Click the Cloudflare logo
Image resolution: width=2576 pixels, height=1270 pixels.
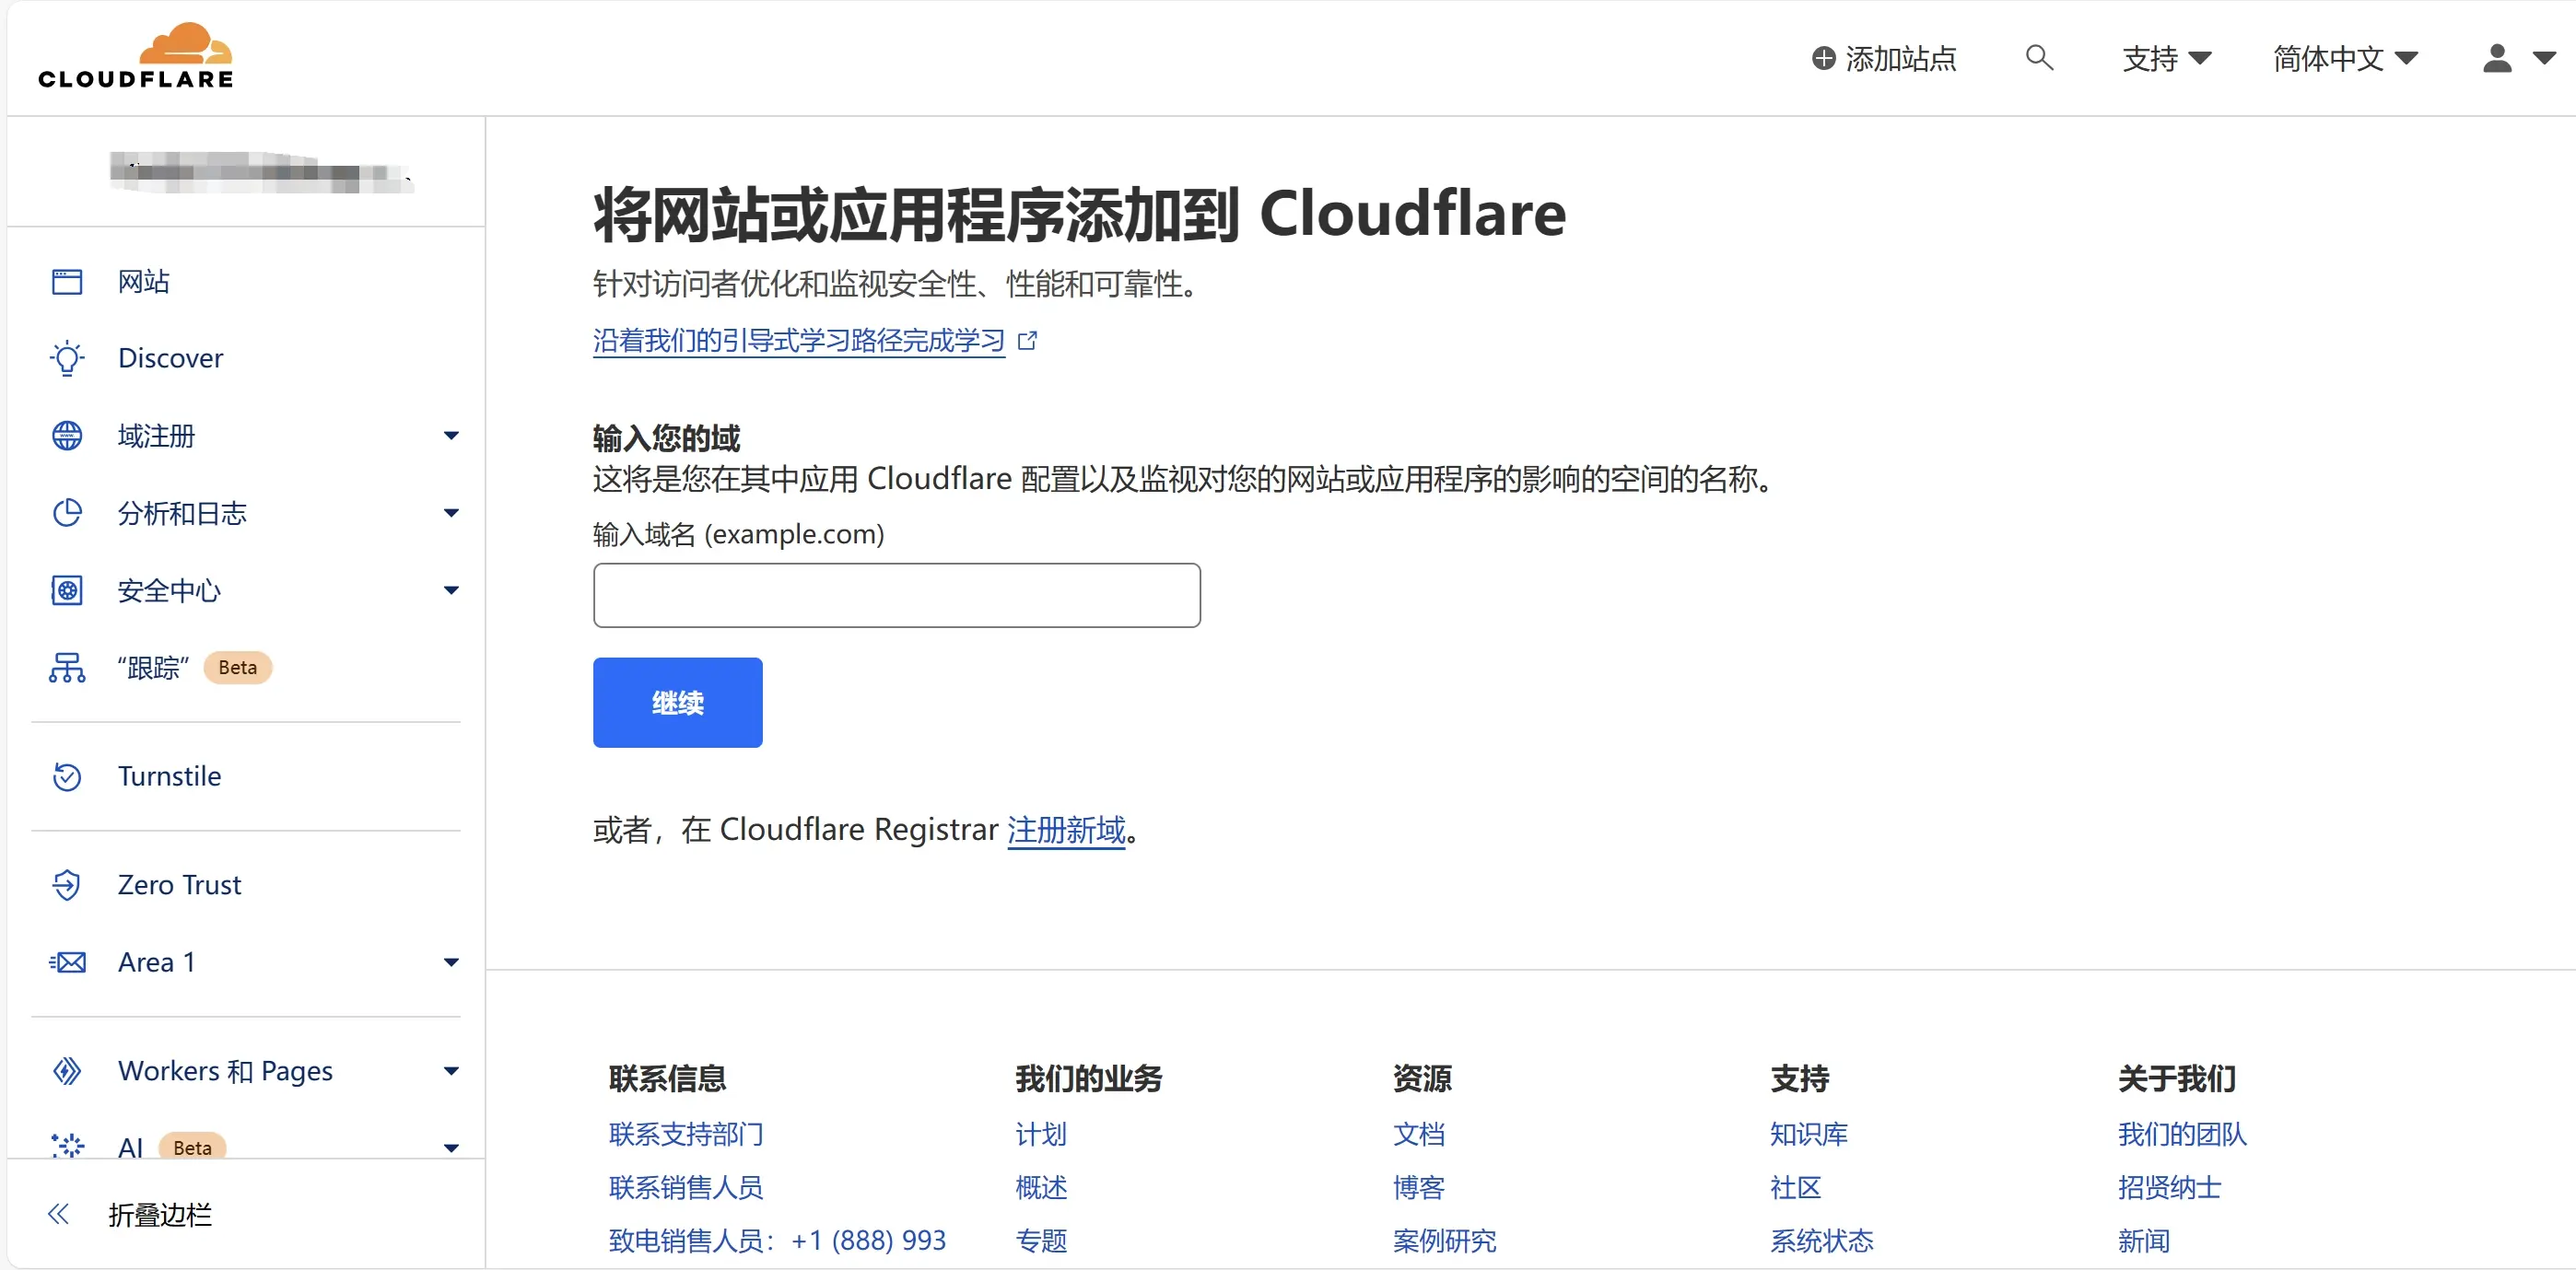coord(135,56)
